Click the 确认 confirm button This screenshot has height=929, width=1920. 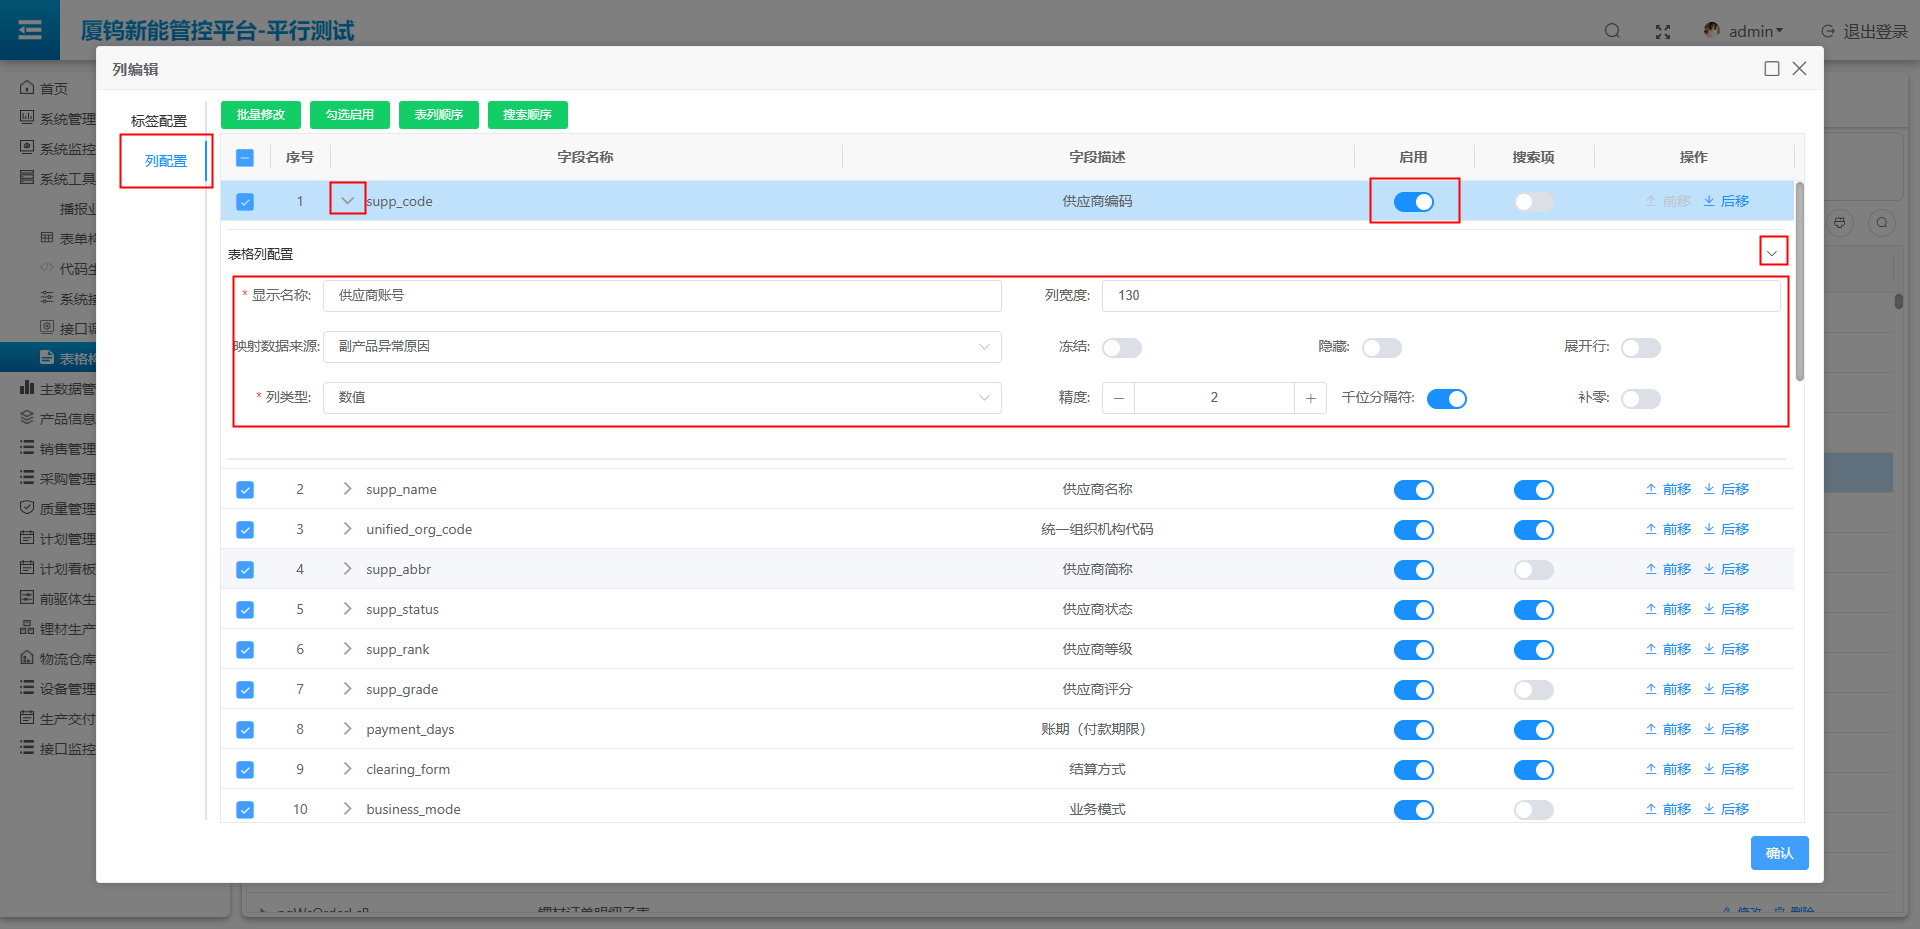tap(1779, 853)
